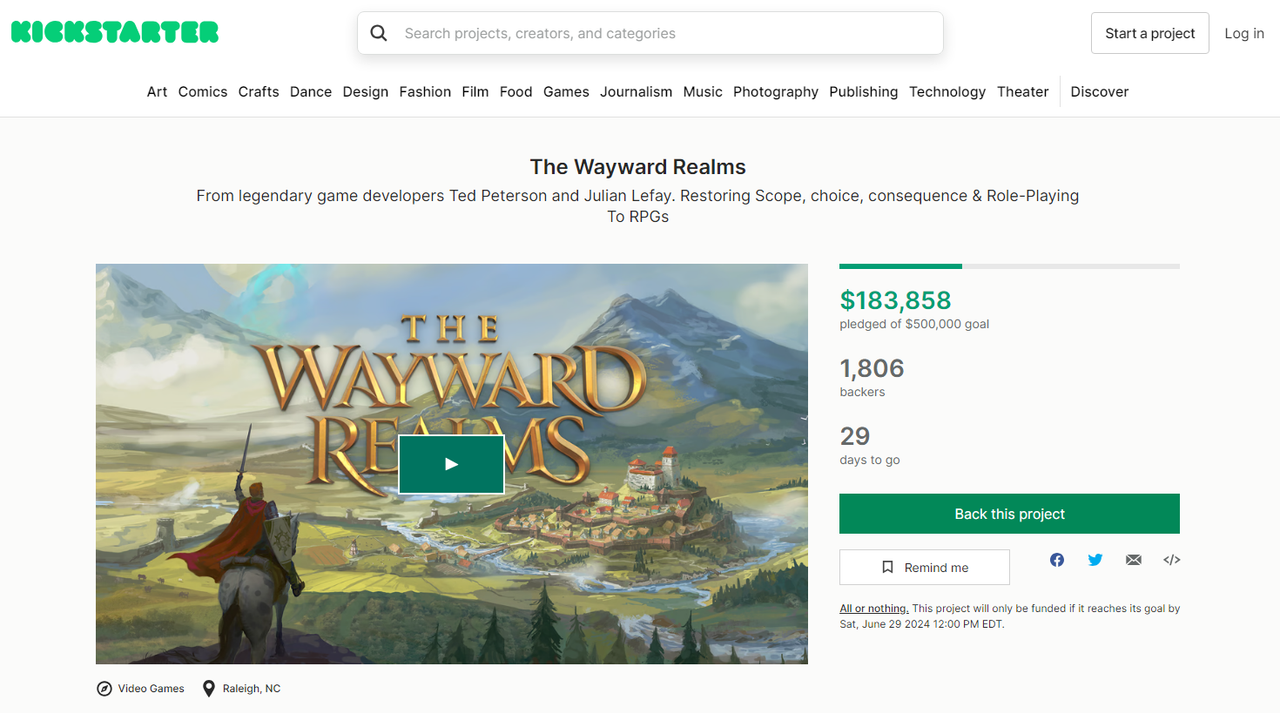This screenshot has width=1280, height=713.
Task: Click the funding progress bar
Action: (1010, 266)
